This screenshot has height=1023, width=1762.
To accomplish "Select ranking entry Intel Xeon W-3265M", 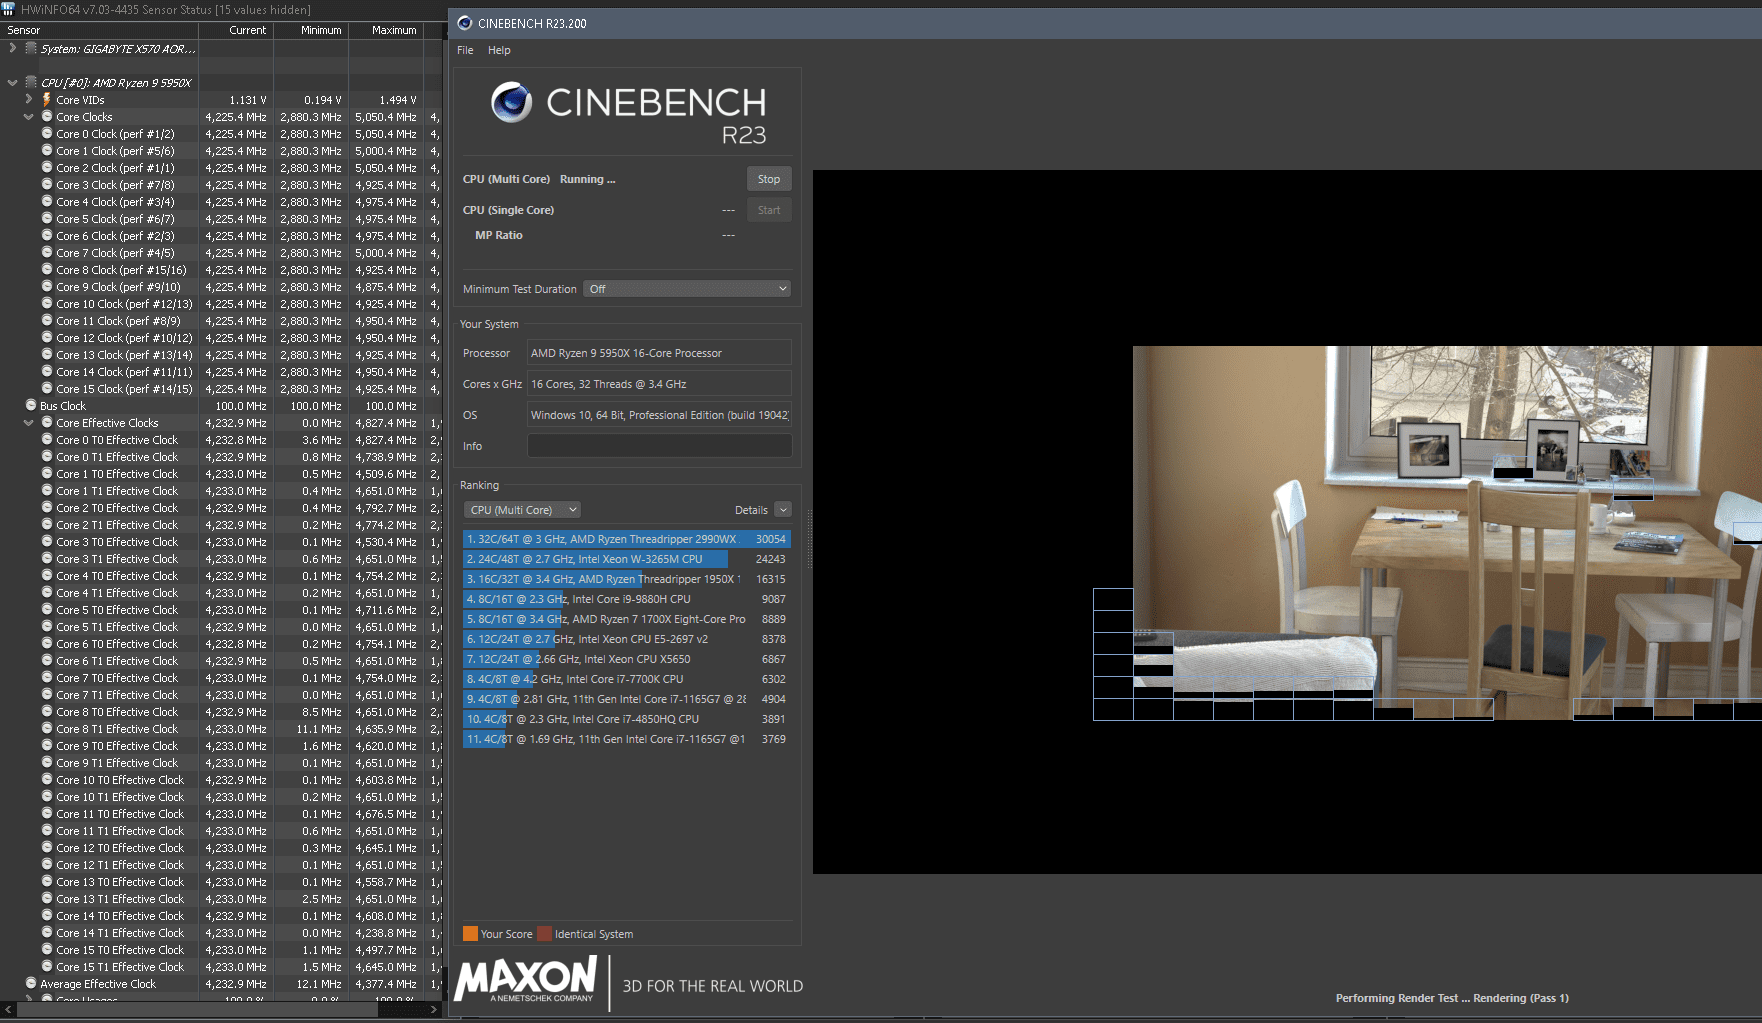I will [627, 559].
